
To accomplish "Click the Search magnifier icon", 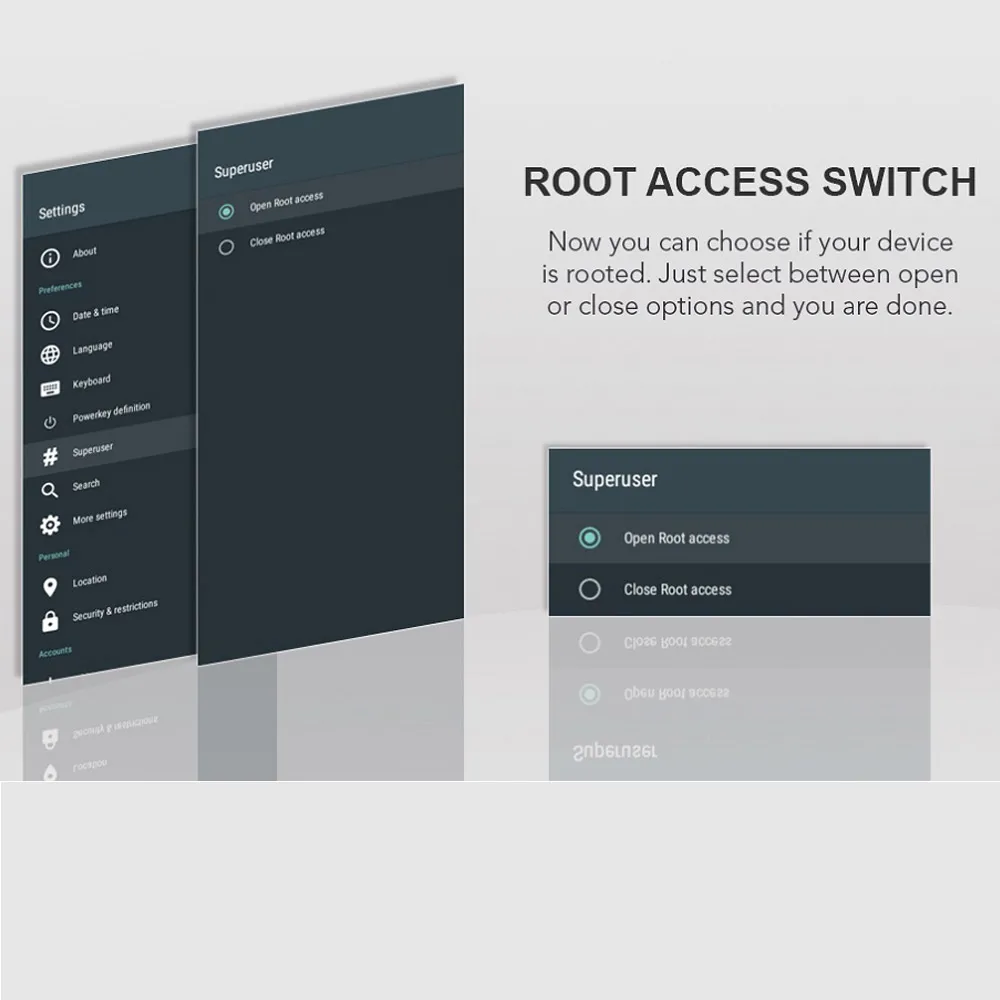I will [x=50, y=490].
